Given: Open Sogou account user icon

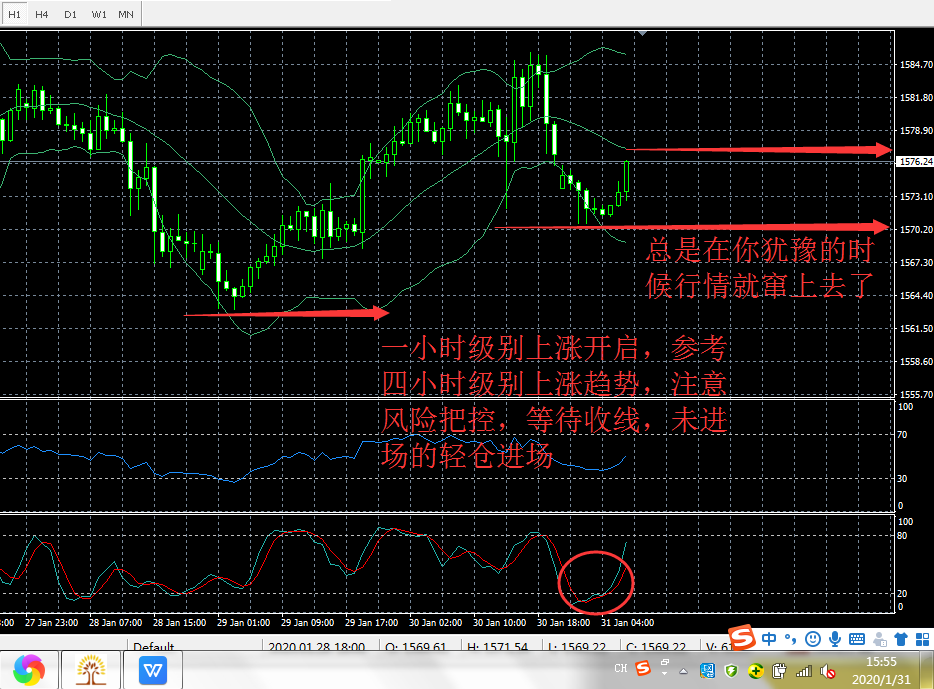Looking at the screenshot, I should click(x=880, y=640).
